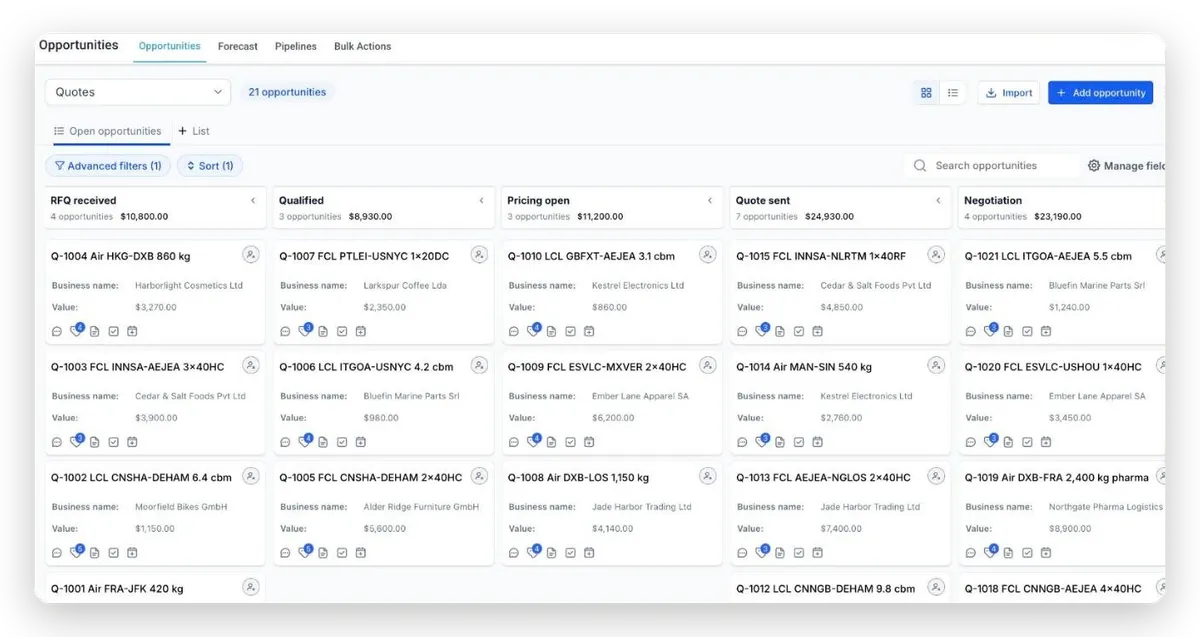Click tags icon on Q-1007 card
This screenshot has height=637, width=1200.
(304, 331)
